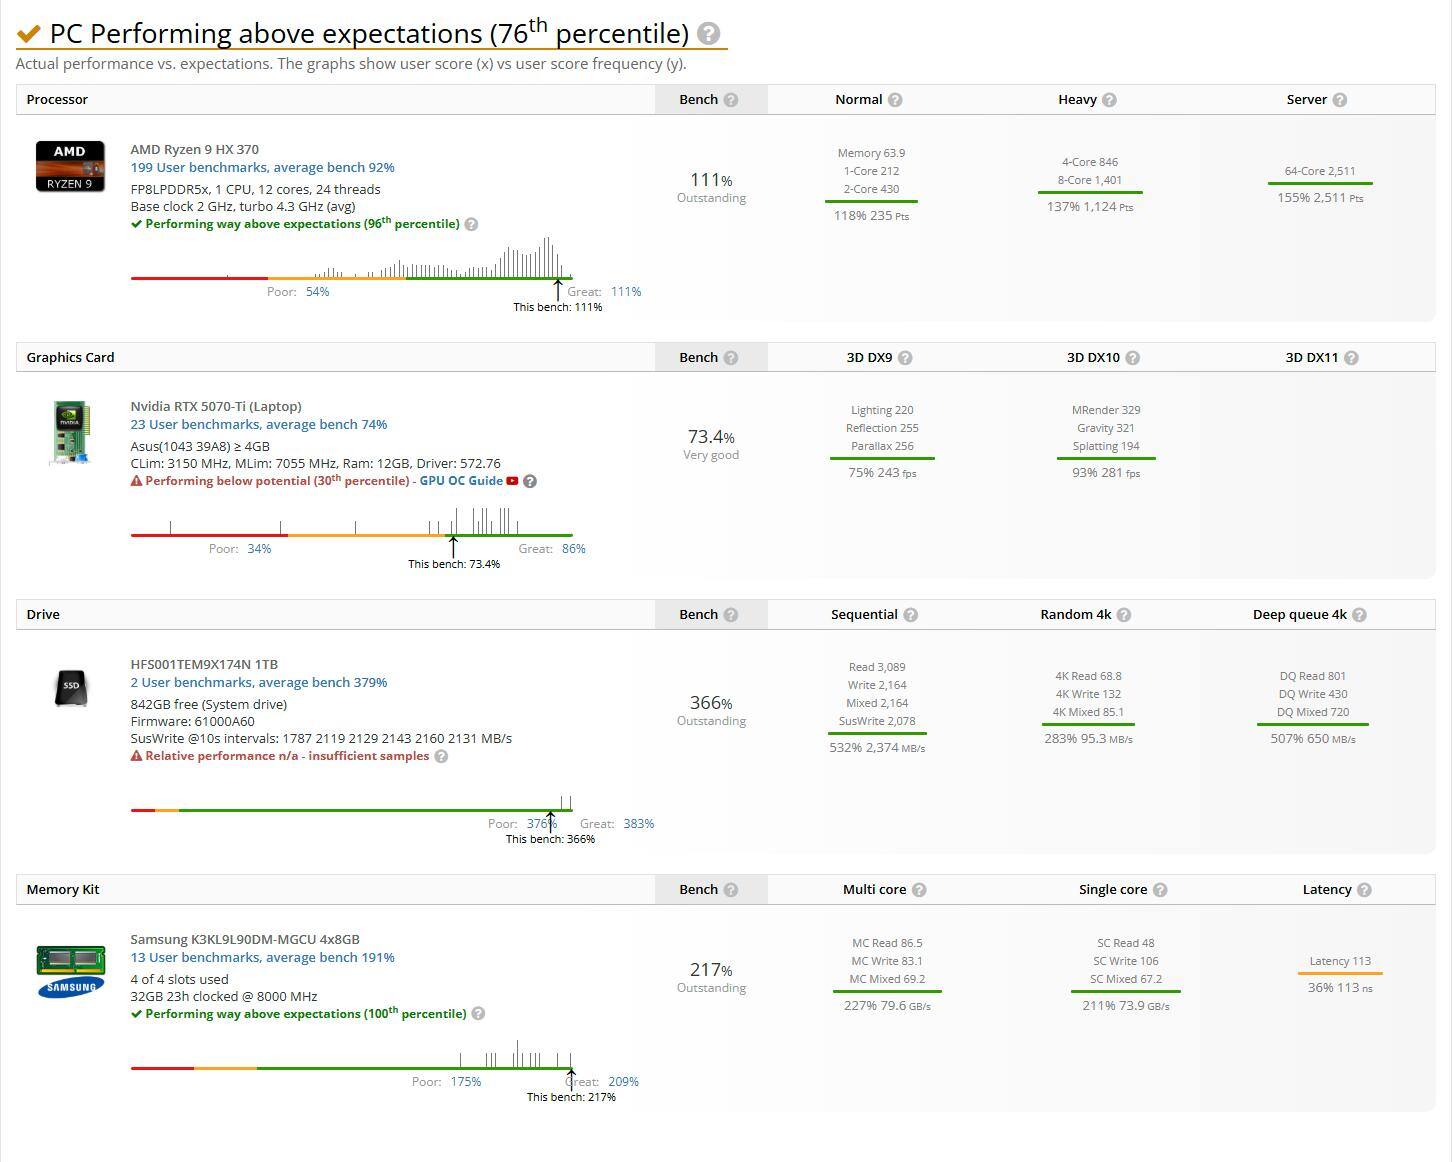Click the Great 209% value on memory graph
Screen dimensions: 1452x1162
[x=623, y=1082]
